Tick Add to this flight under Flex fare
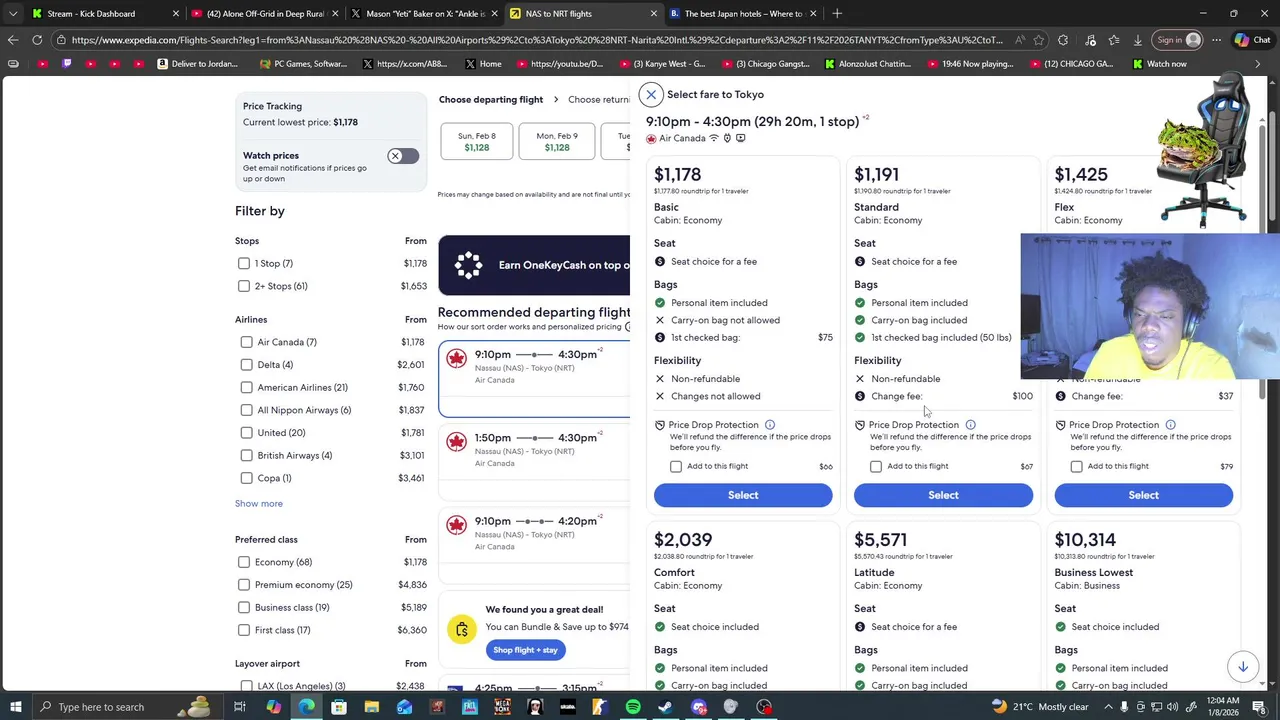Viewport: 1280px width, 720px height. pos(1076,466)
